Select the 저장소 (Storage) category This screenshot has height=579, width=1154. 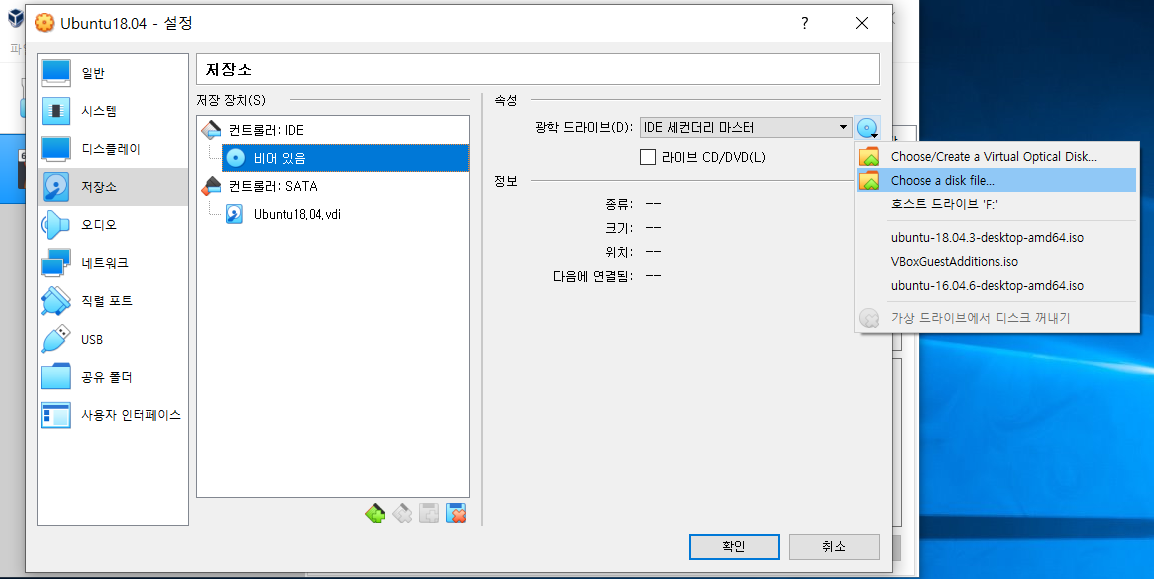tap(113, 187)
